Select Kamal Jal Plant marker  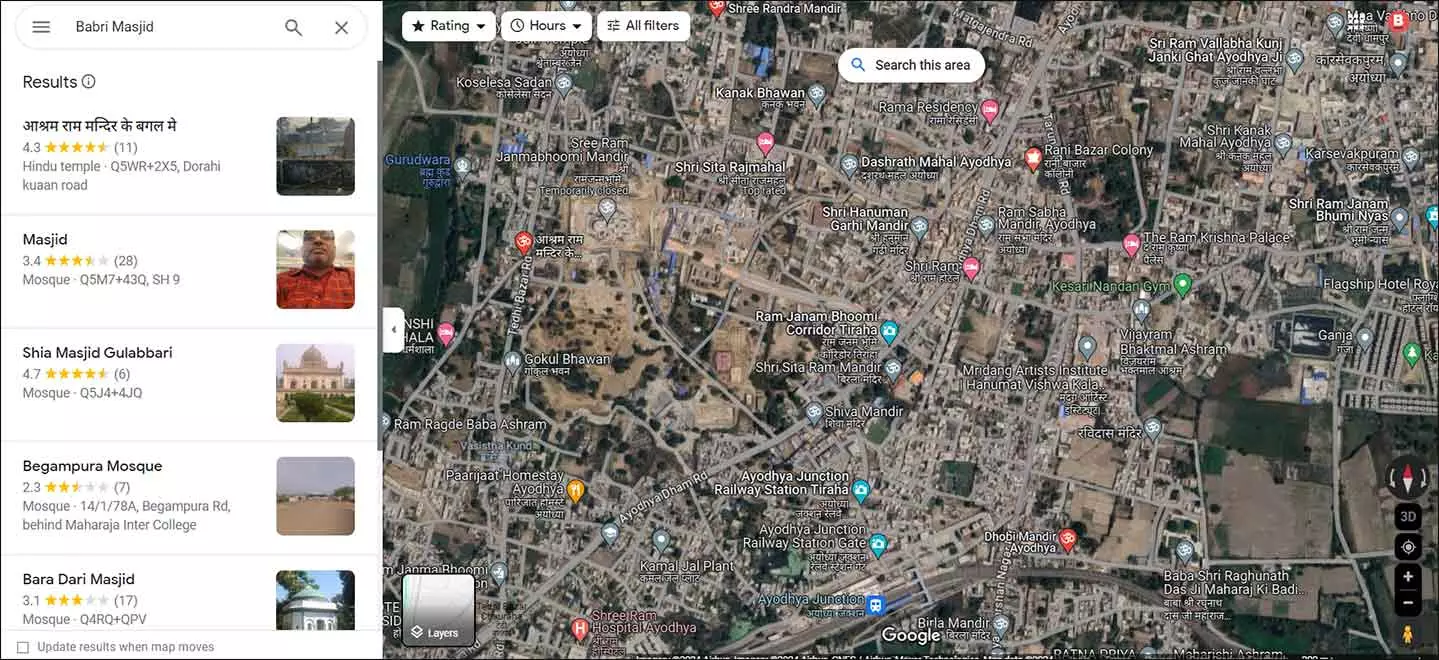[660, 542]
